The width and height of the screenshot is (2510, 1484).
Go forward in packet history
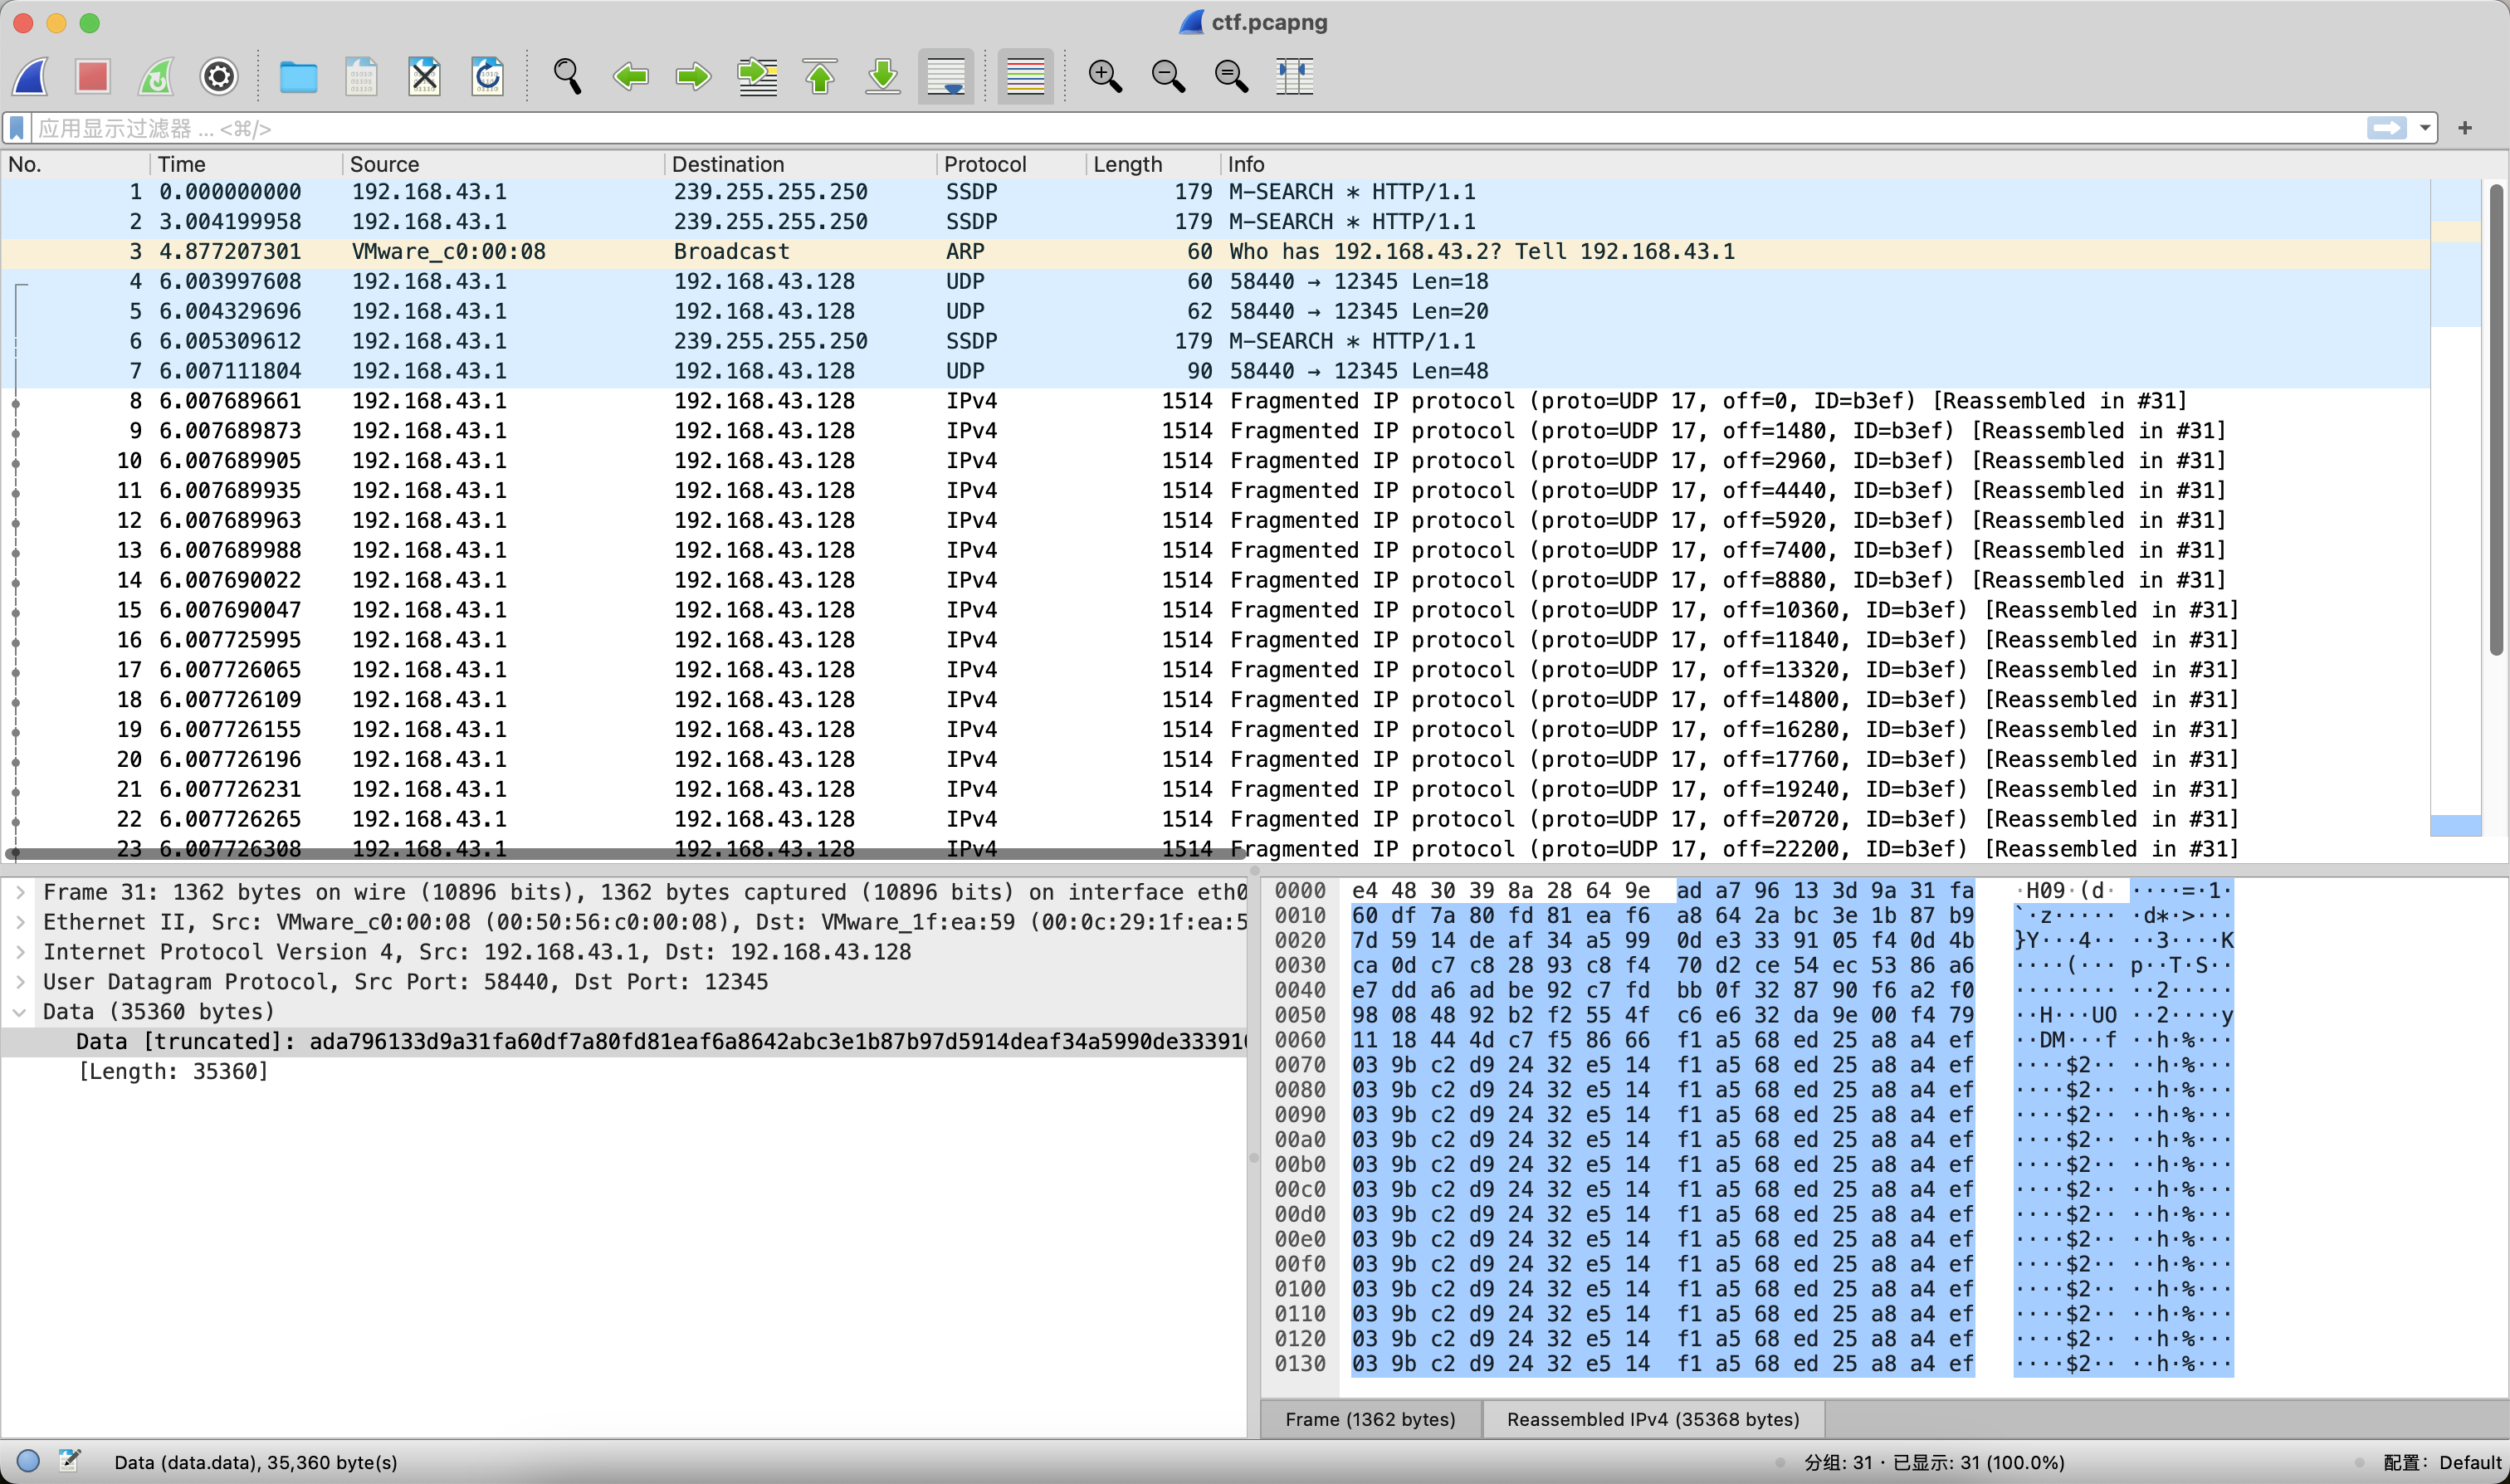pos(693,76)
